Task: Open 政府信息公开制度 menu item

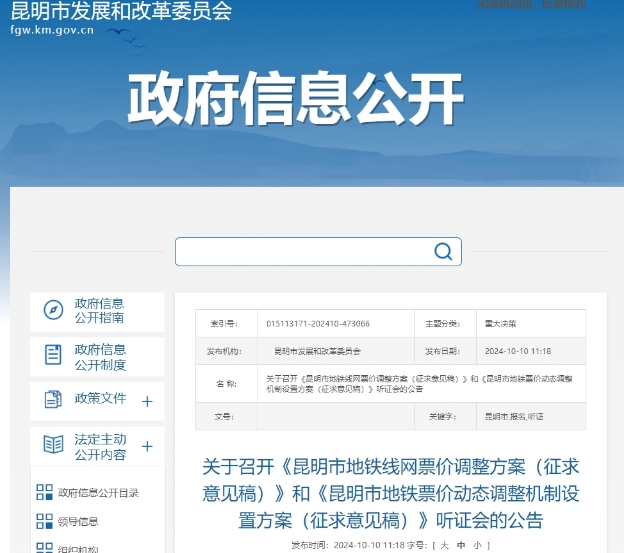Action: pos(98,357)
